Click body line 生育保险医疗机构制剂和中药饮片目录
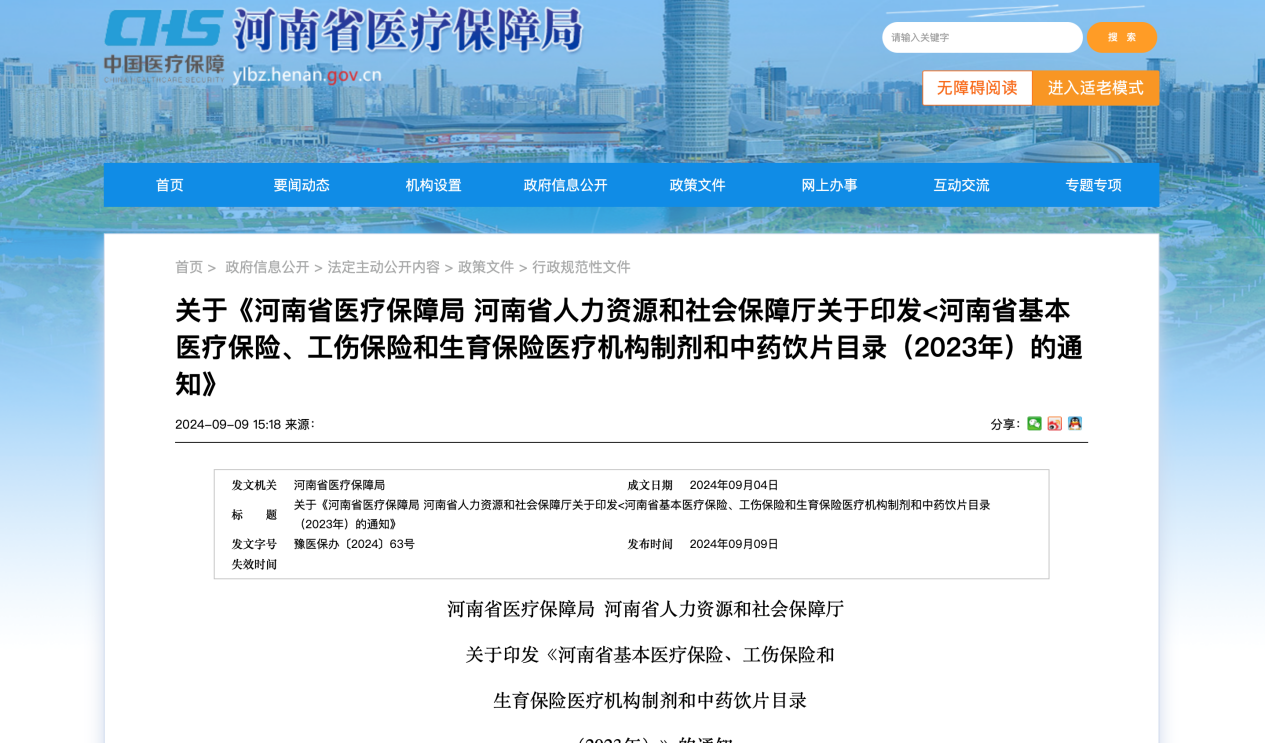 click(x=650, y=700)
